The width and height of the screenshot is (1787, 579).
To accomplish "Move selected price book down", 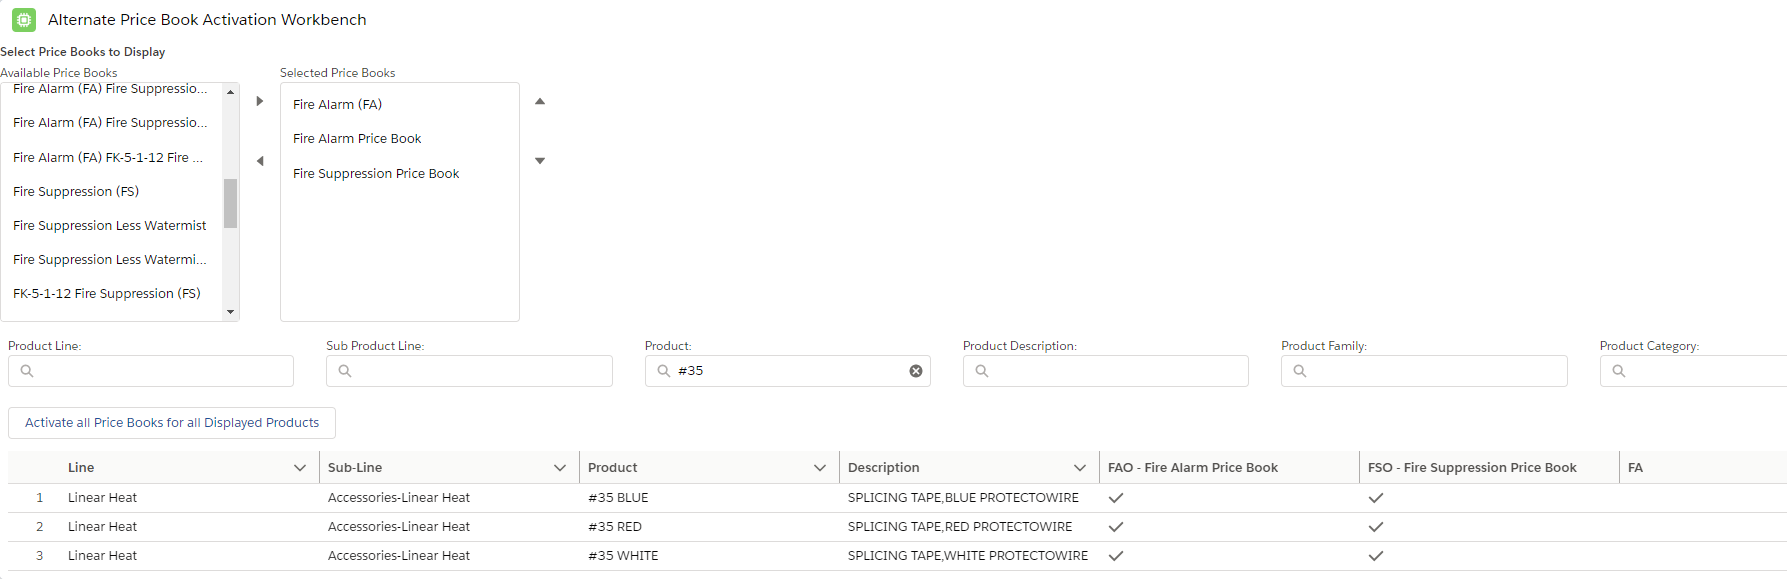I will (540, 161).
